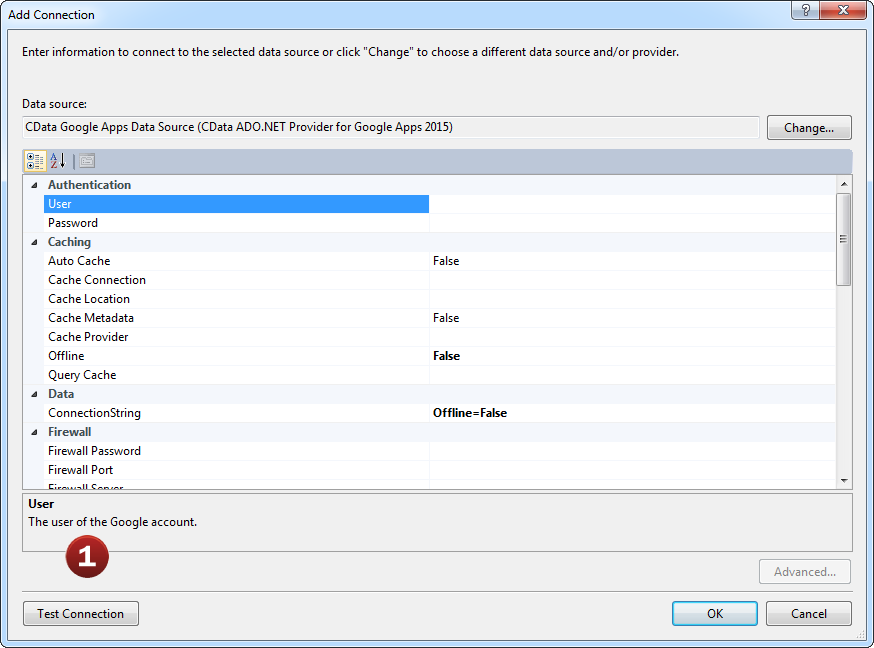Click the Alphabetical sort icon
Viewport: 874px width, 648px height.
58,161
